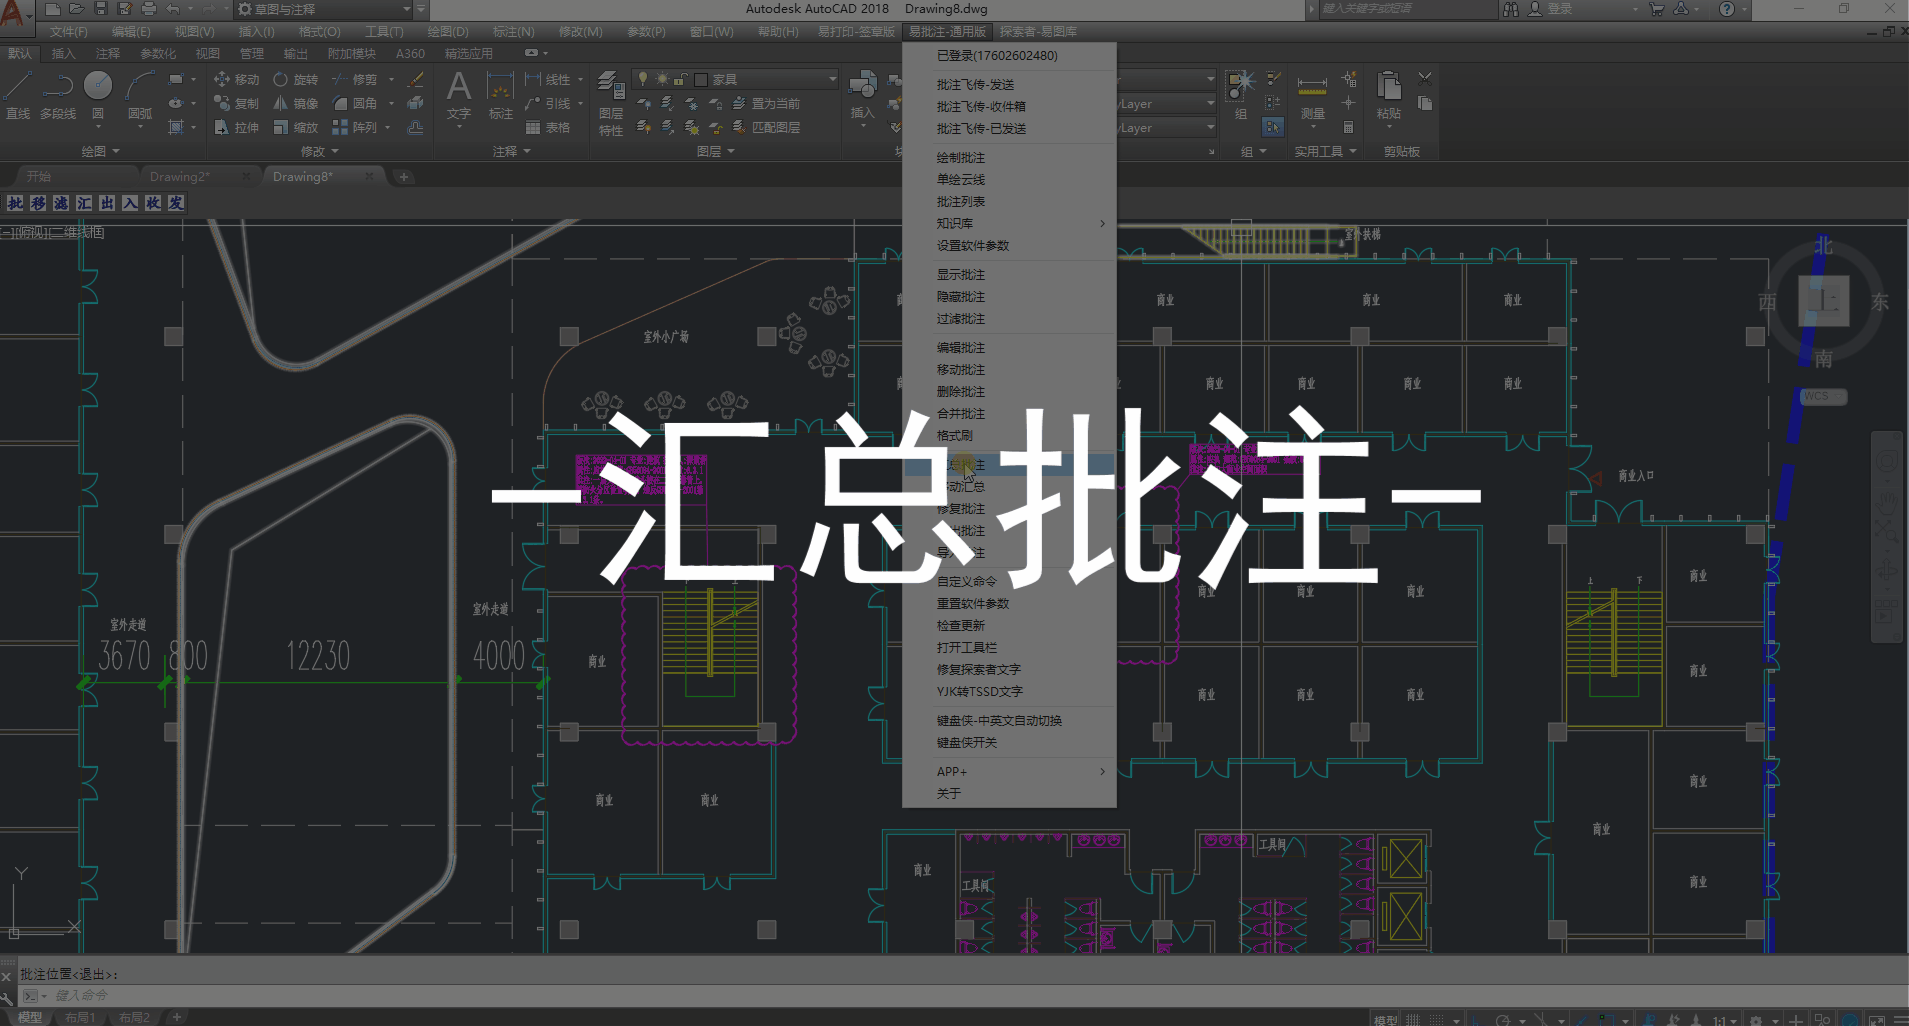
Task: Click the 登录 sign-in link
Action: (1549, 9)
